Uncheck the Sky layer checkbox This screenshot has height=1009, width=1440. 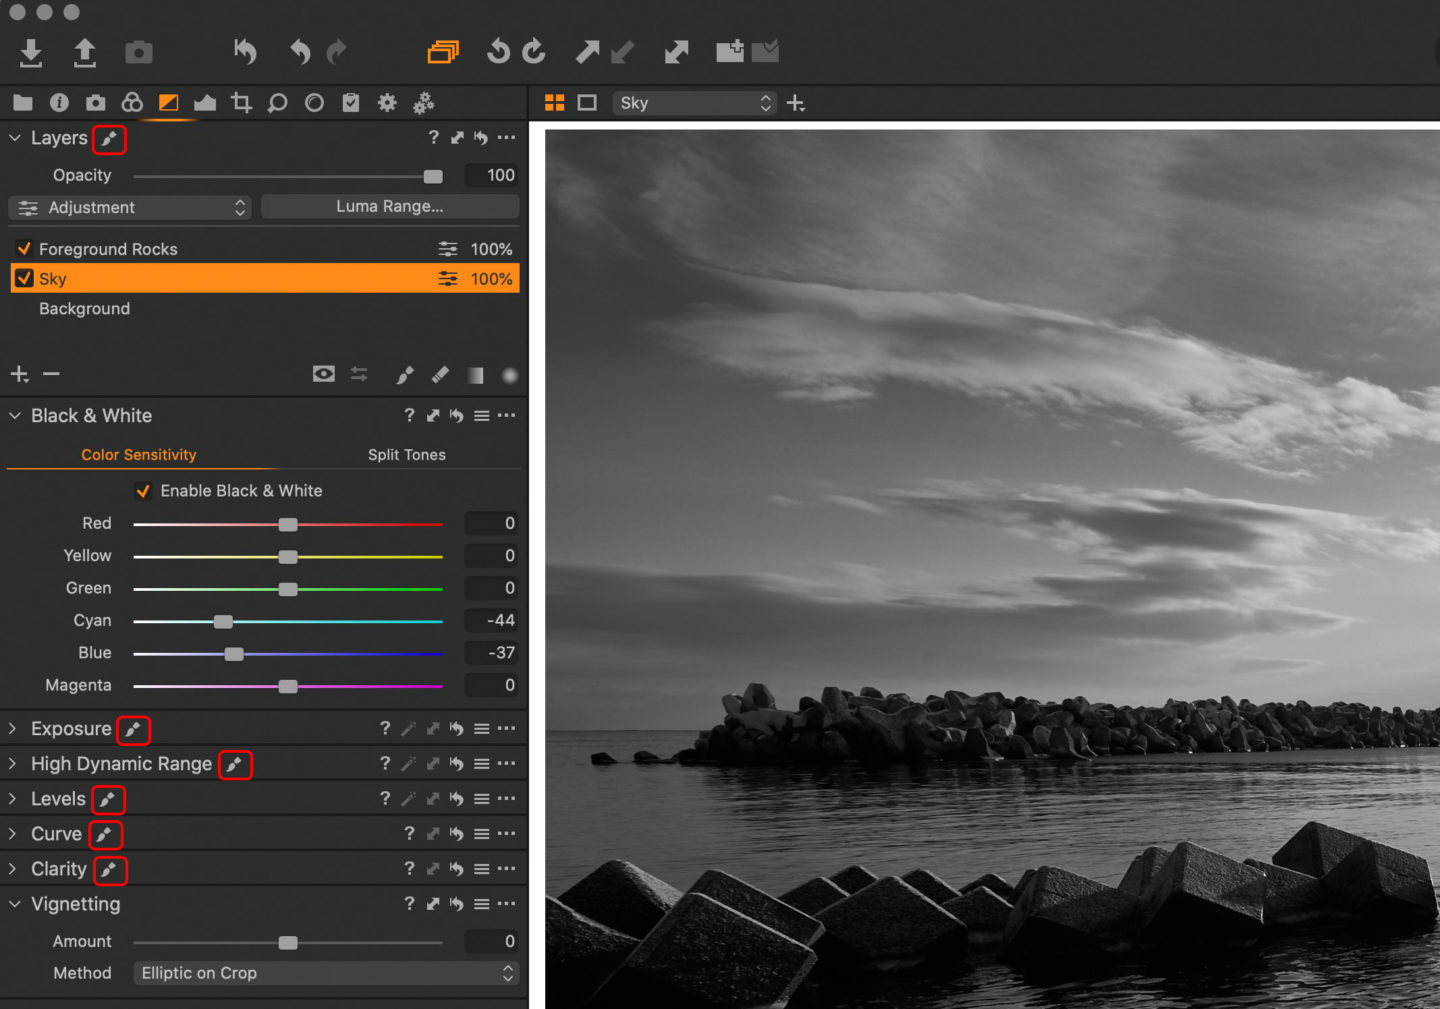click(x=25, y=279)
